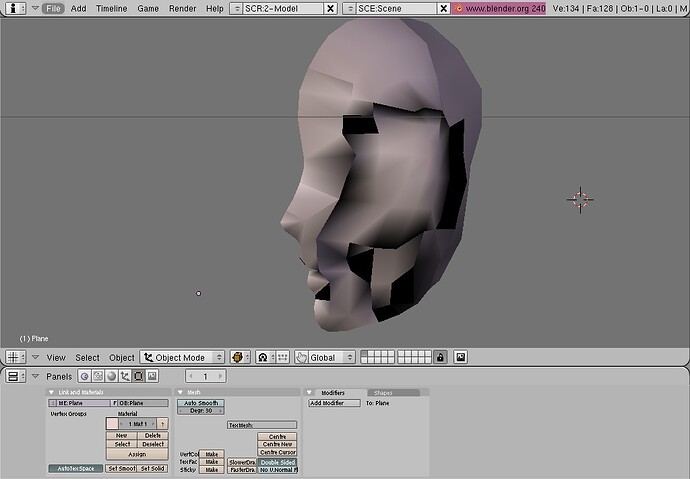Collapse the Panels header menu triangle
Screen dimensions: 690x479
[x=36, y=376]
